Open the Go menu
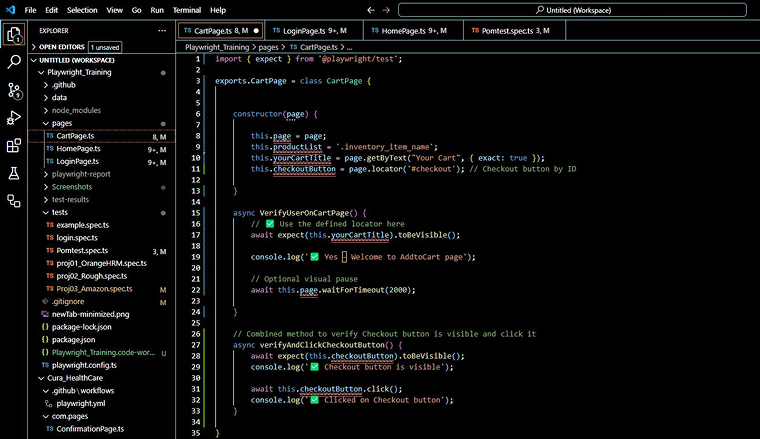This screenshot has height=439, width=760. pyautogui.click(x=137, y=10)
